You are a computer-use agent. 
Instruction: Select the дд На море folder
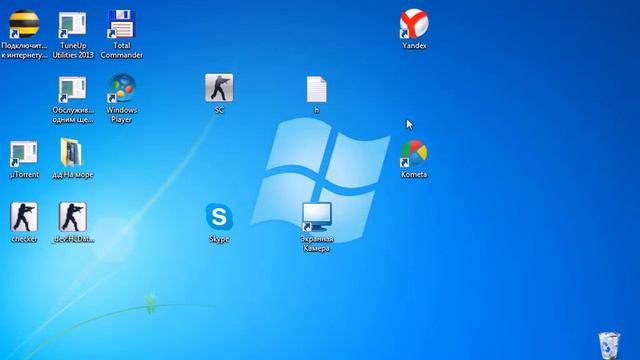point(71,152)
